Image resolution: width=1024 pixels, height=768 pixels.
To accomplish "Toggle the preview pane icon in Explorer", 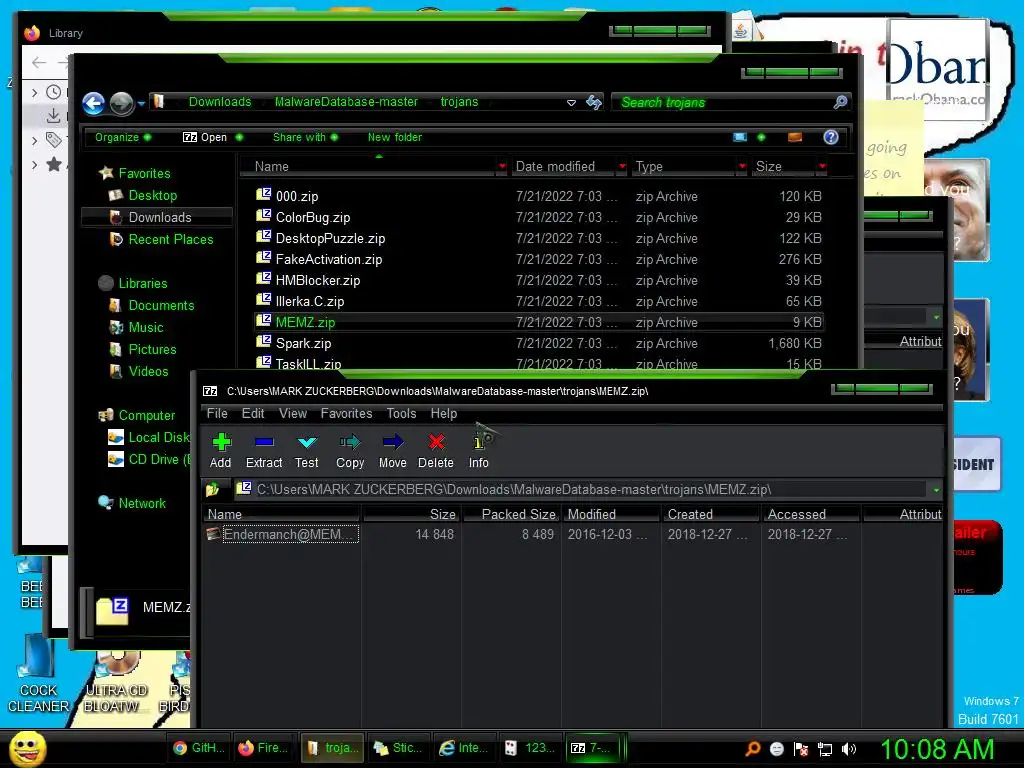I will tap(795, 137).
